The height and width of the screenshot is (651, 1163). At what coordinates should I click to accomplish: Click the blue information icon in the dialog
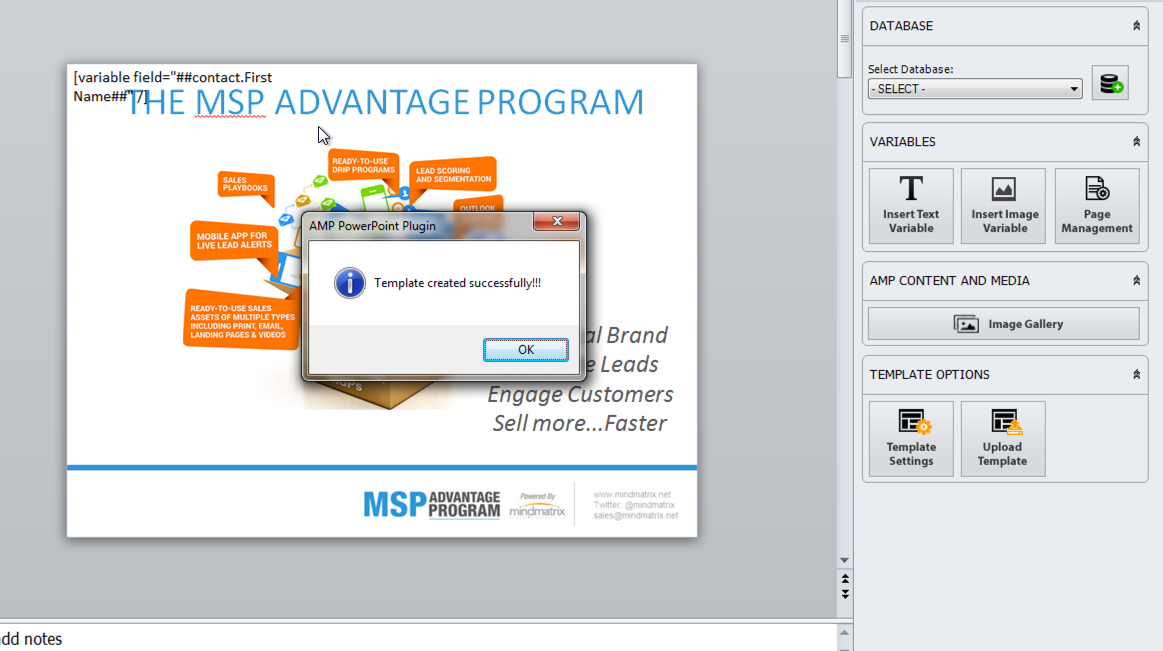(x=349, y=283)
